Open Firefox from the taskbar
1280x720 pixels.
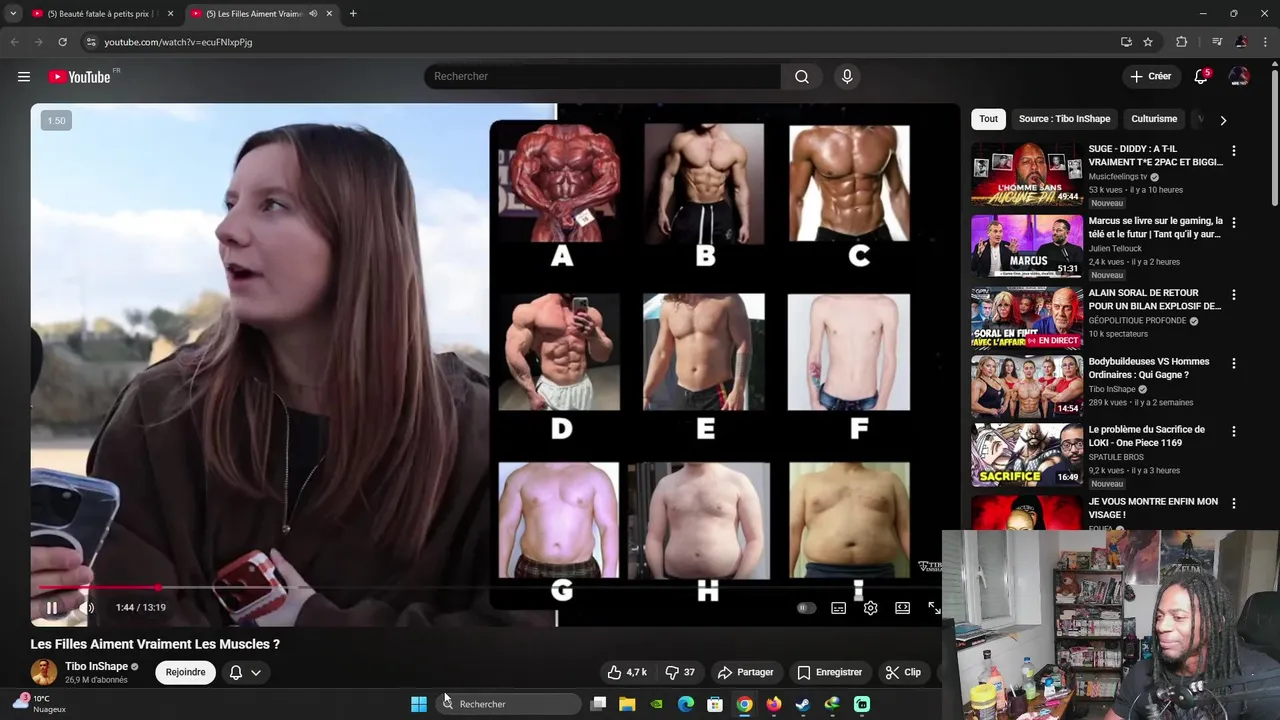coord(774,704)
